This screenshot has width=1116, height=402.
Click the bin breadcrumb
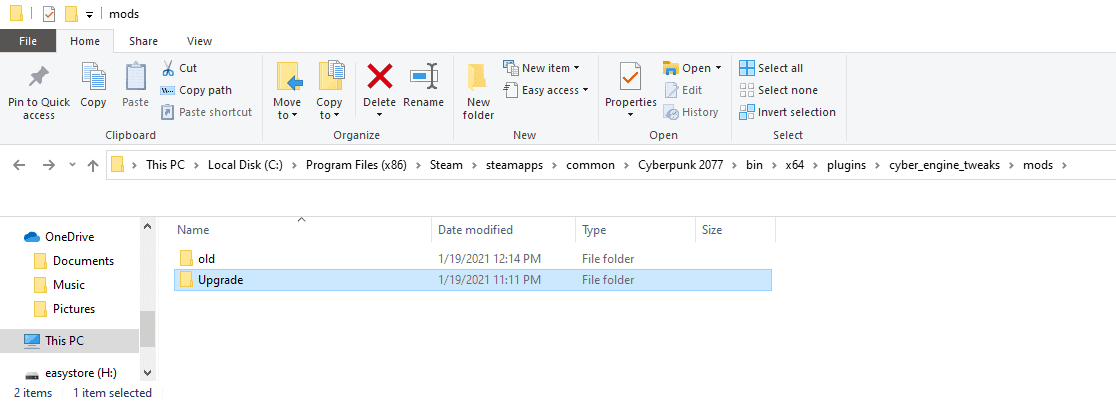coord(753,165)
